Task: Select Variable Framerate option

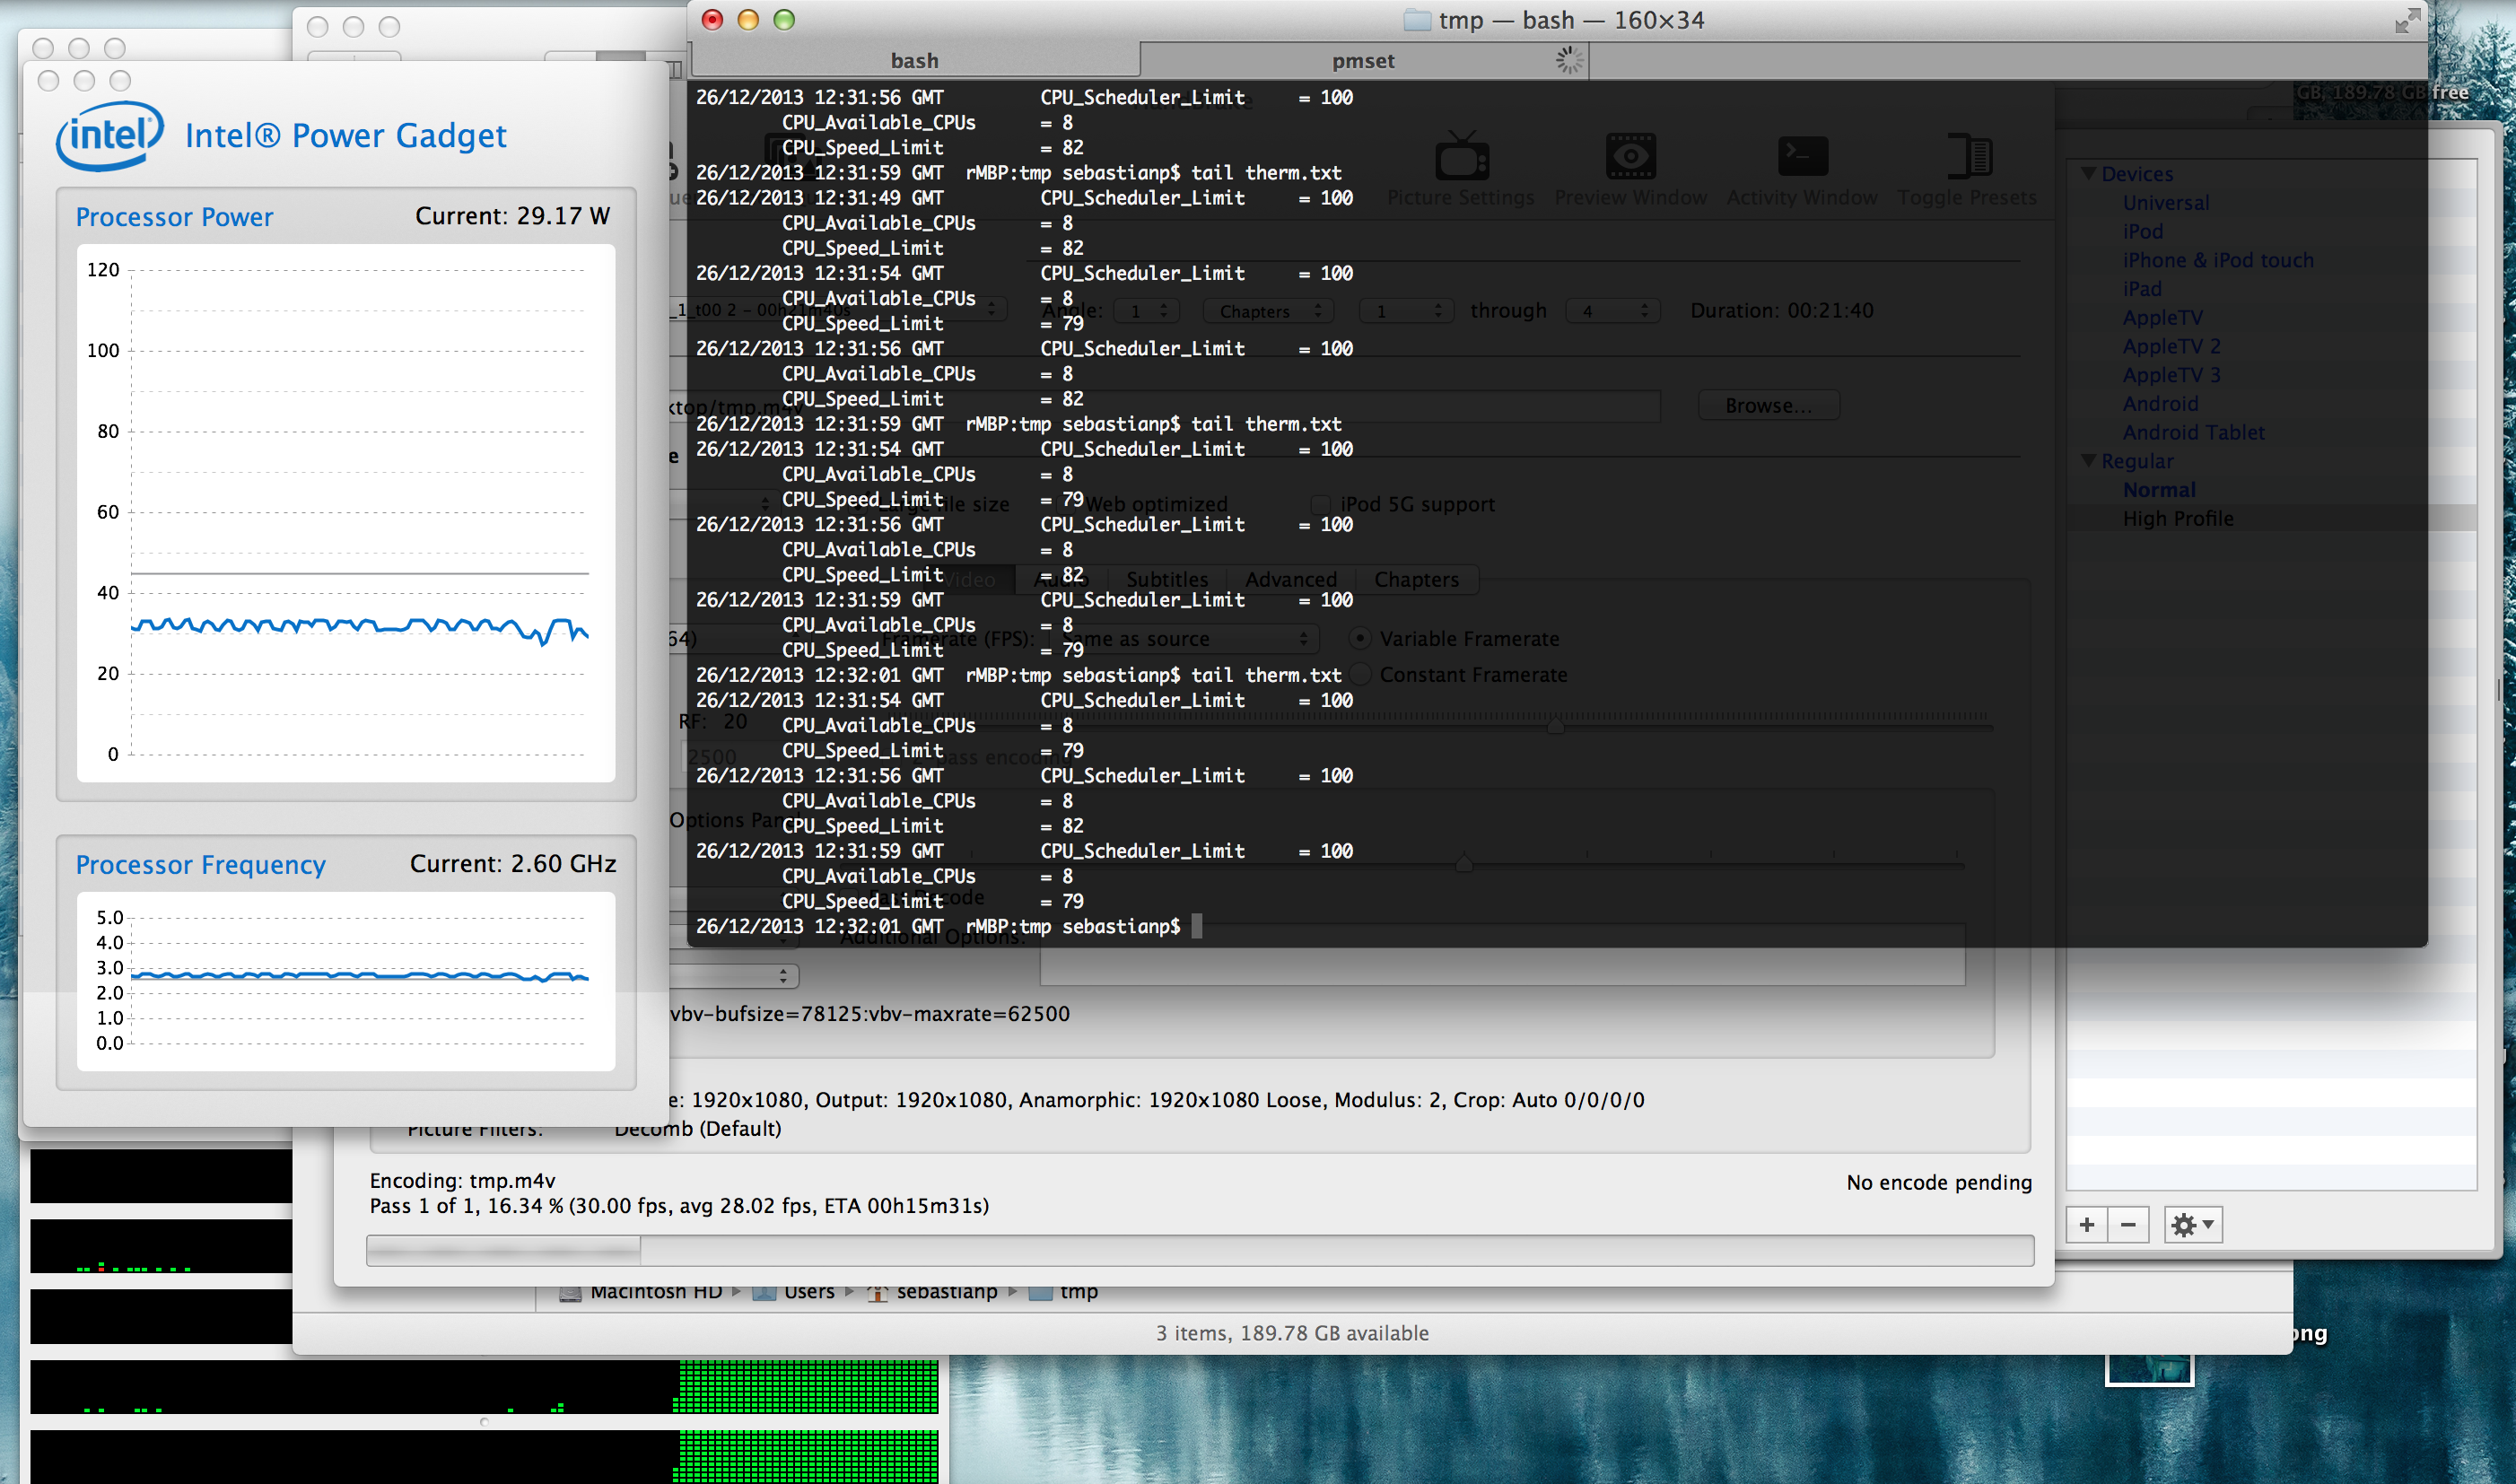Action: pyautogui.click(x=1360, y=638)
